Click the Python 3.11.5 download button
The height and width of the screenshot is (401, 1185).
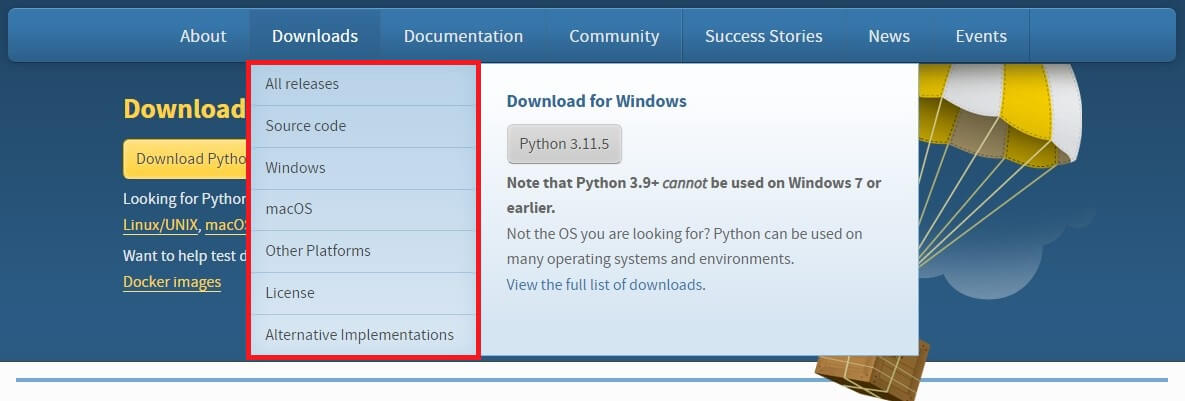[564, 143]
